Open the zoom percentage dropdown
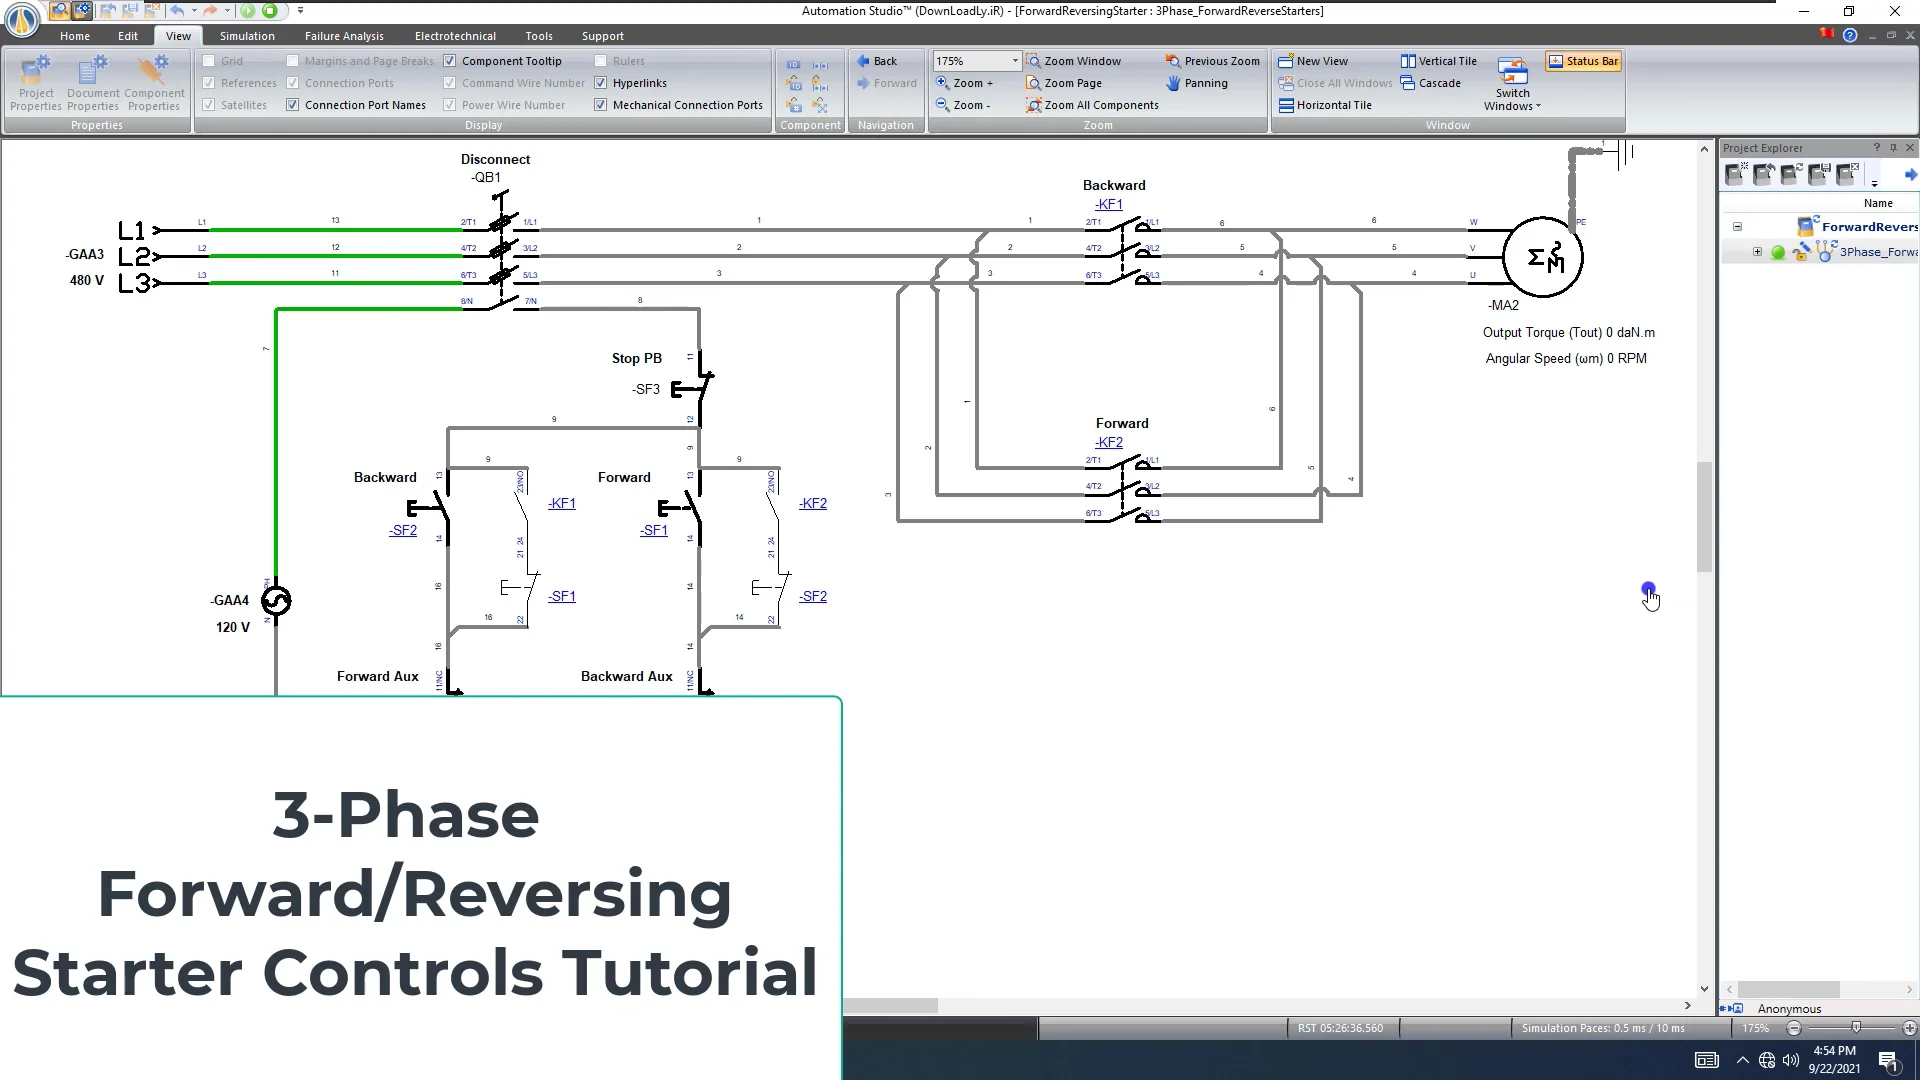 pos(1014,60)
